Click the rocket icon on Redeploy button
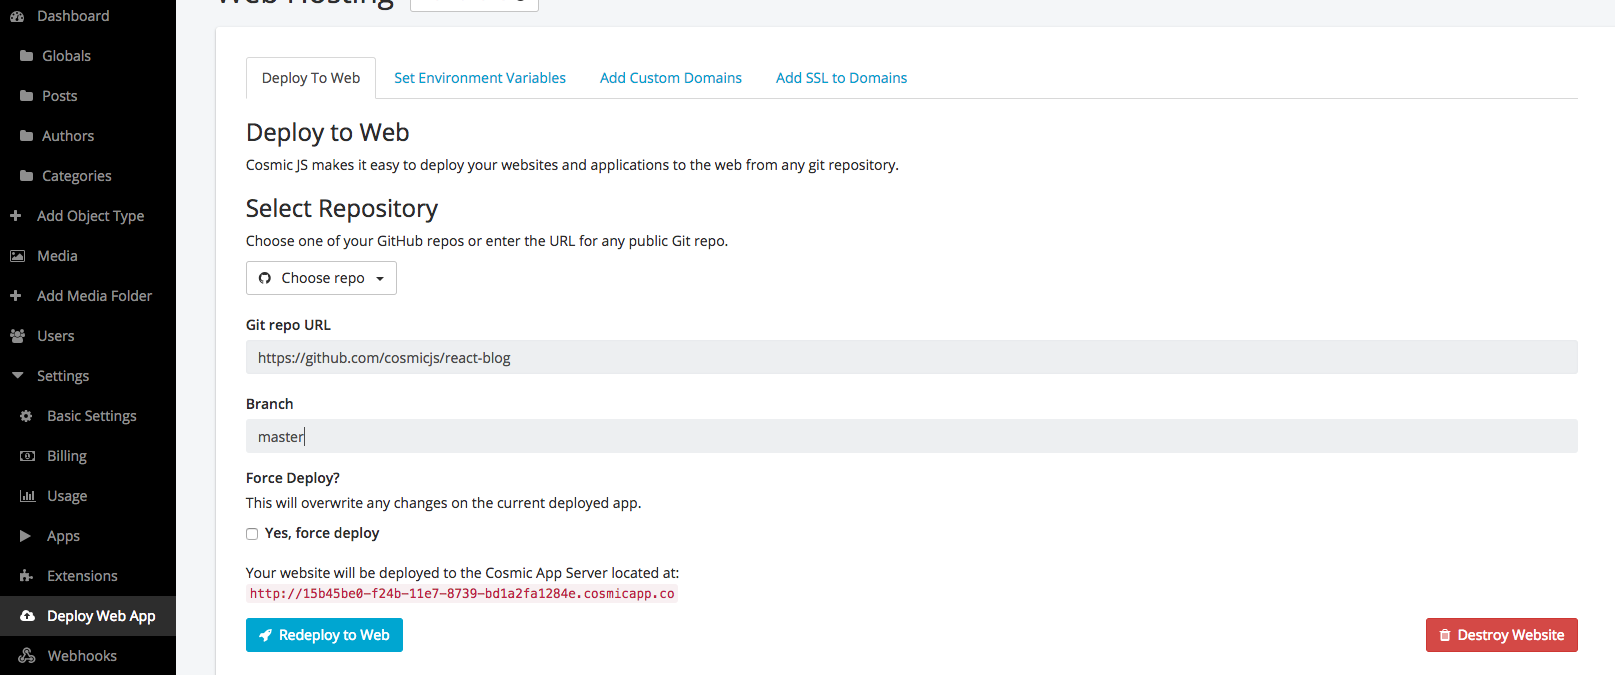The width and height of the screenshot is (1615, 675). pyautogui.click(x=265, y=635)
